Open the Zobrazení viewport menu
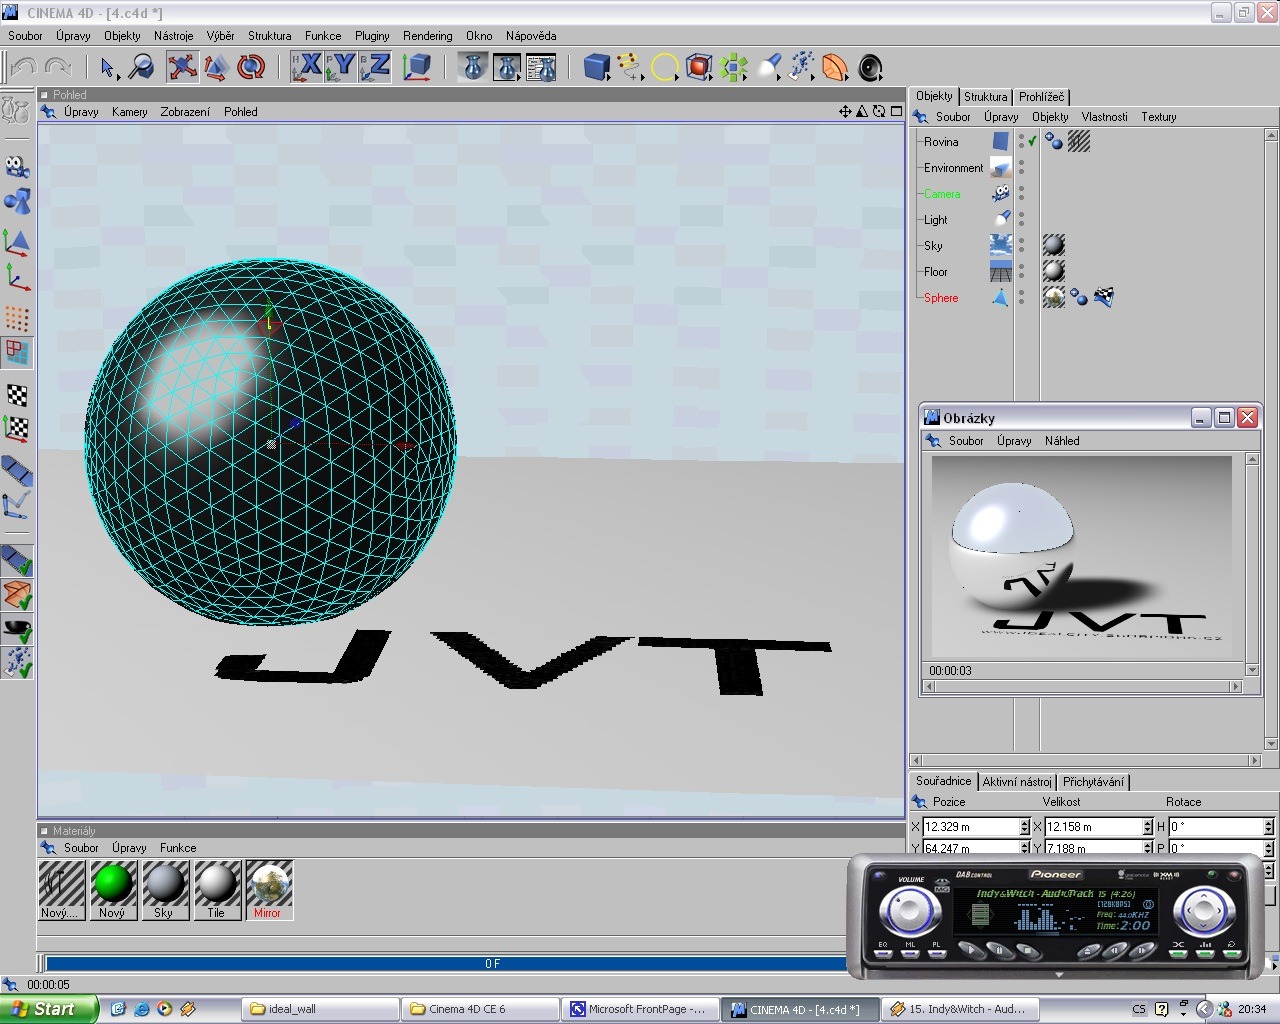This screenshot has width=1280, height=1024. (x=185, y=112)
